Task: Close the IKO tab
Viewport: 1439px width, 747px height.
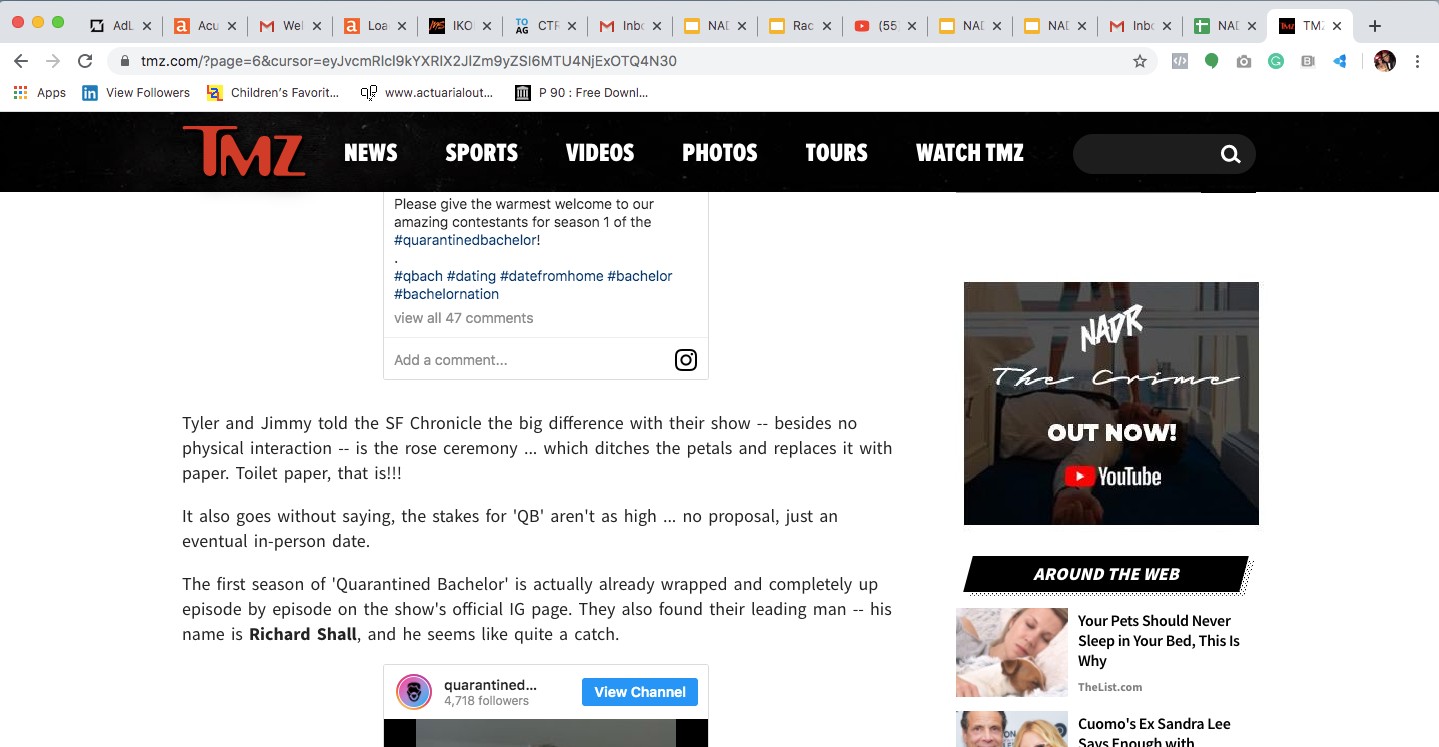Action: (487, 26)
